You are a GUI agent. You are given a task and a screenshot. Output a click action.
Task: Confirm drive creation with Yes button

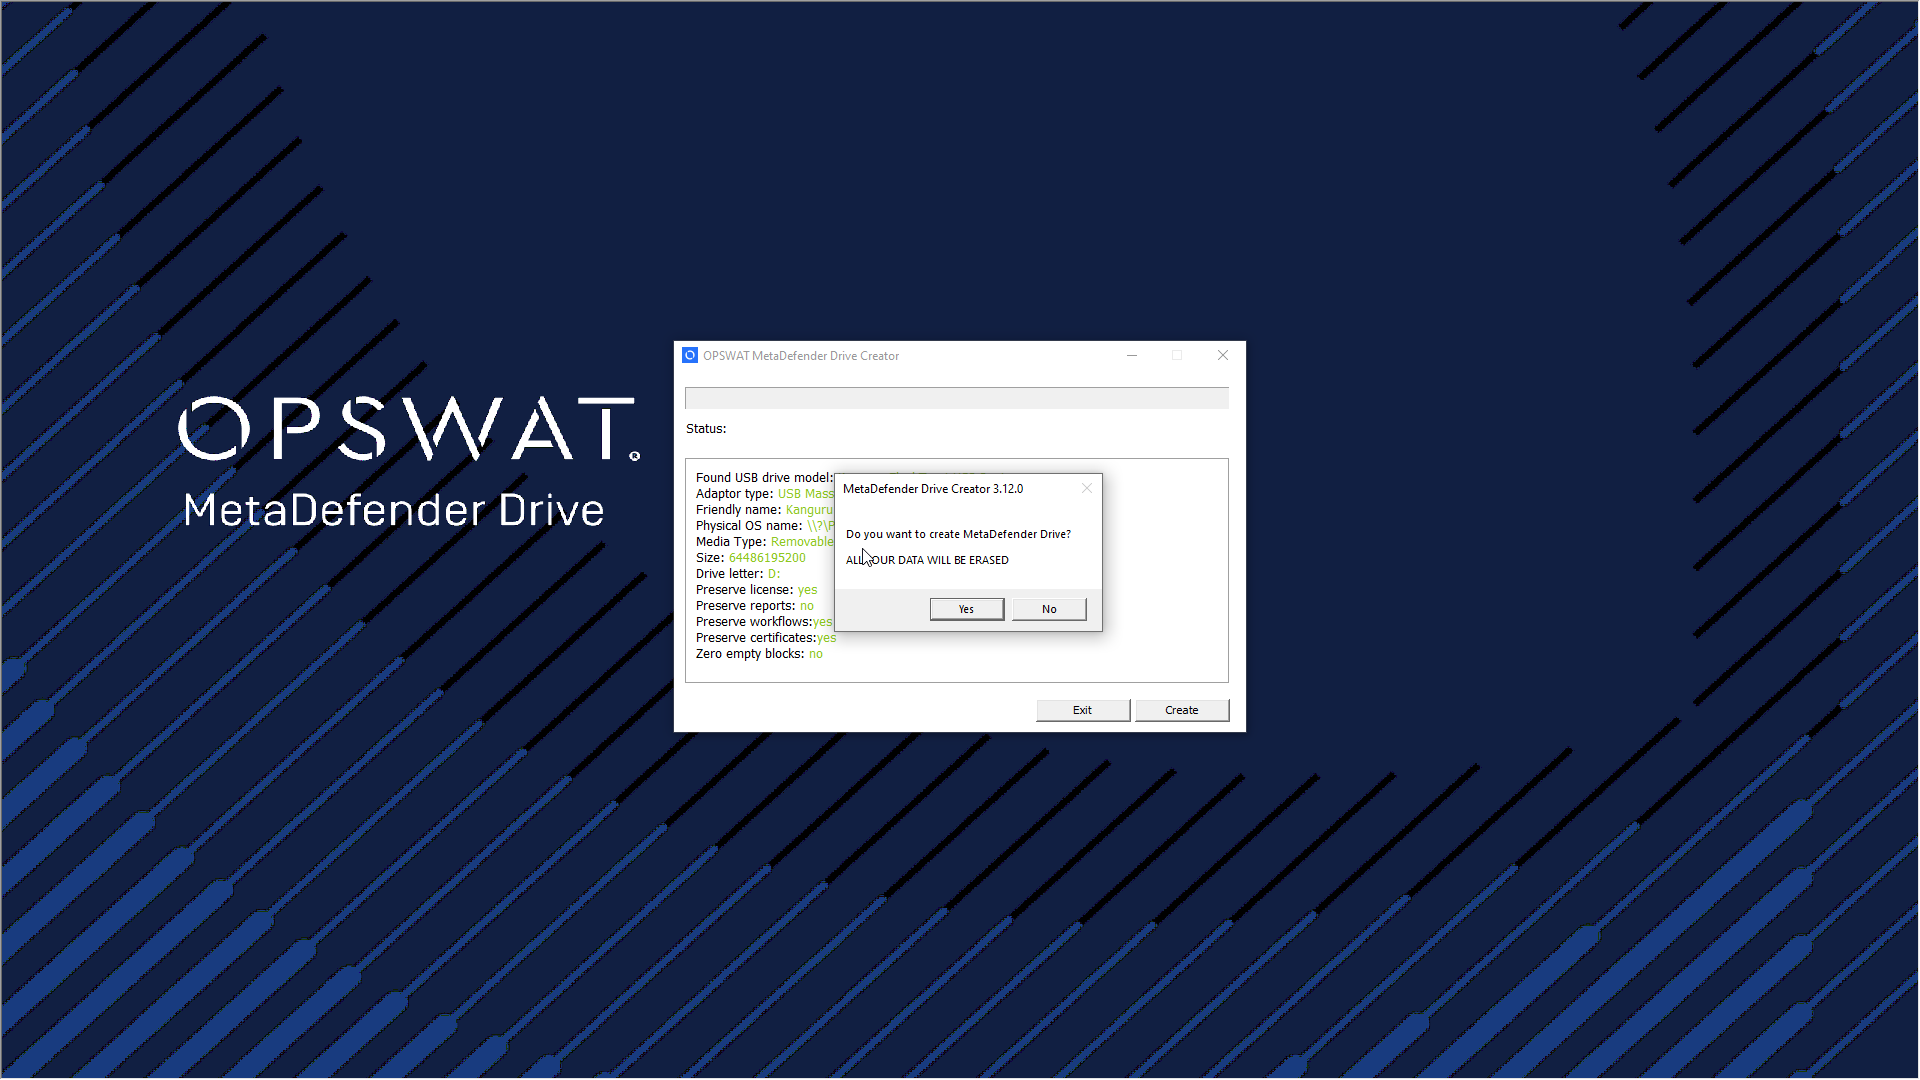966,609
